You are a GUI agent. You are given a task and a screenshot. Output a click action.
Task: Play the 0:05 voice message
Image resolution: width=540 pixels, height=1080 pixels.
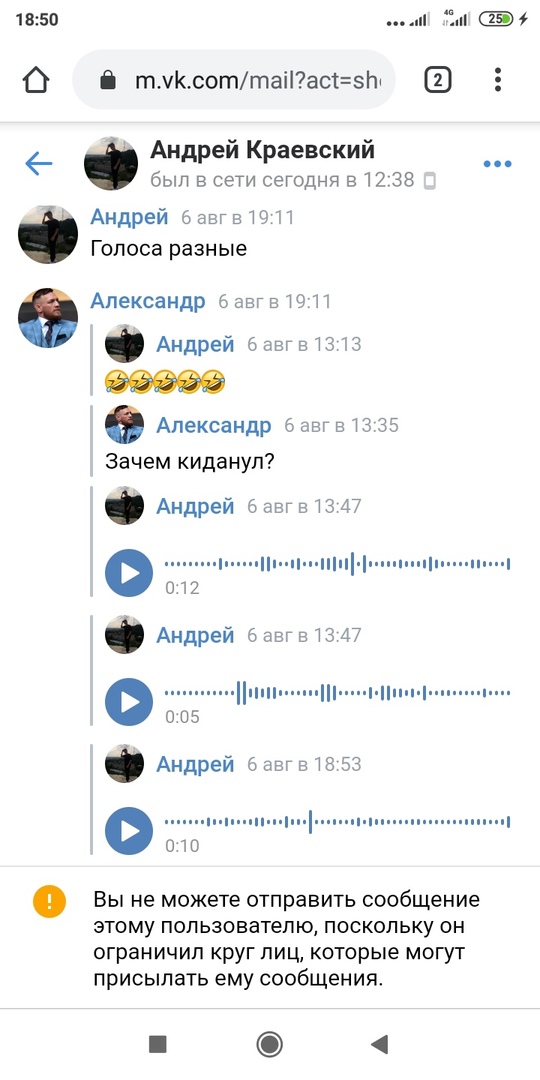tap(129, 702)
